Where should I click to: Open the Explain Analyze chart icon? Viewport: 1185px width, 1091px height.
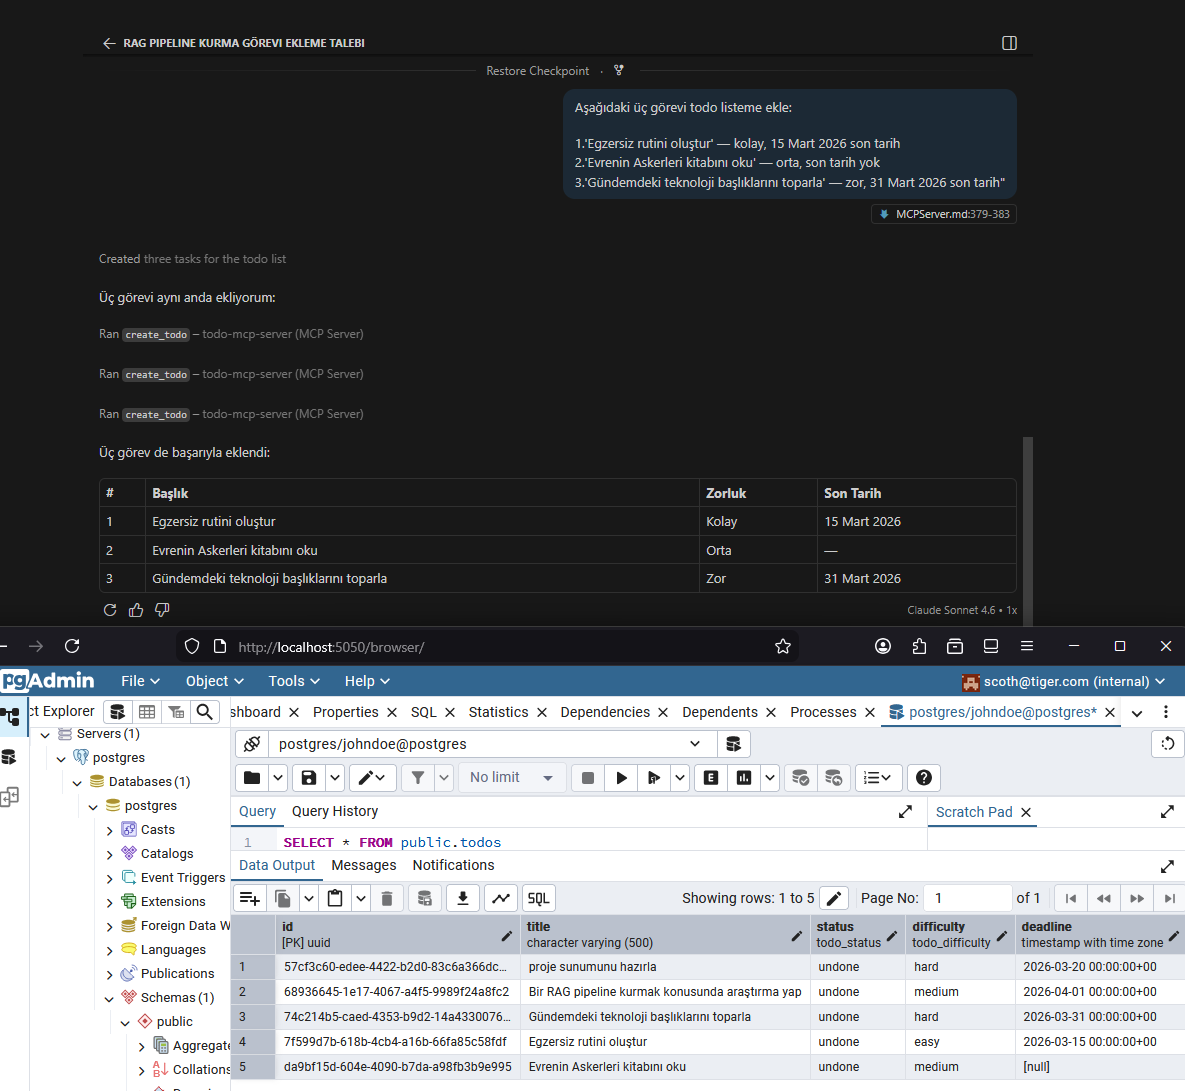click(x=744, y=778)
